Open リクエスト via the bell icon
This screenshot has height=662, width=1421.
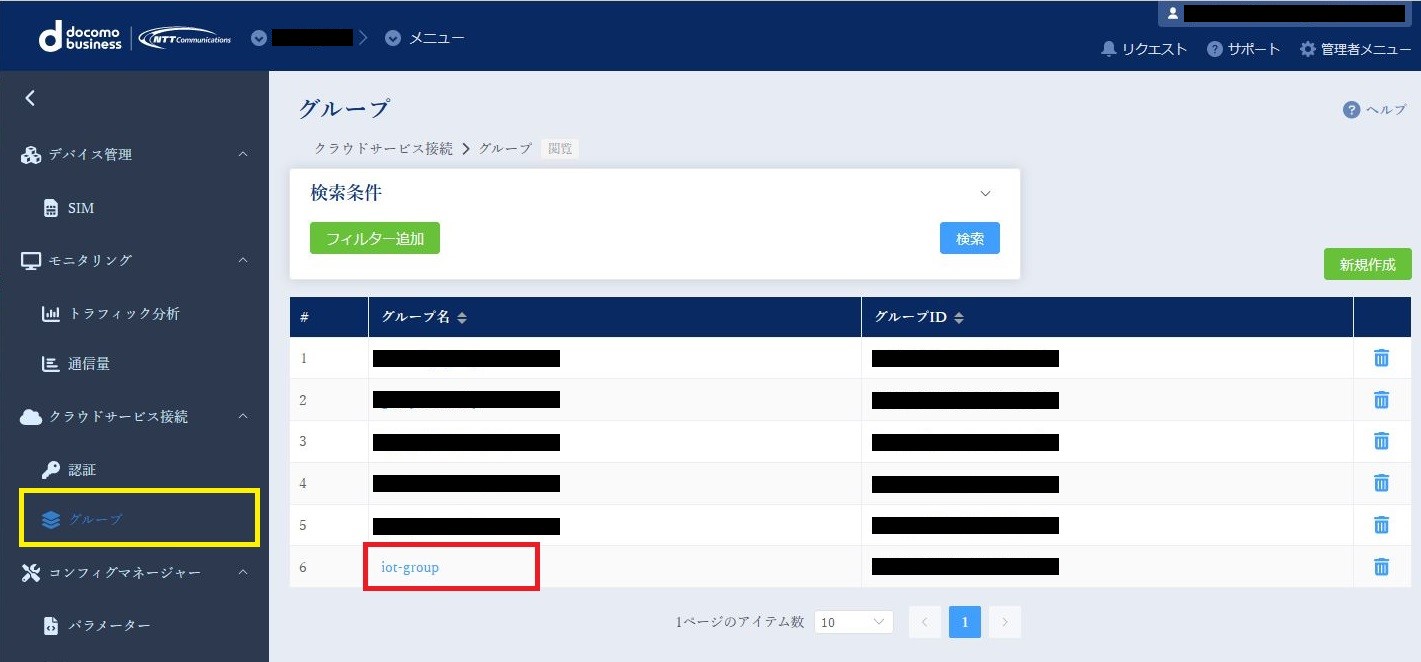(x=1143, y=47)
